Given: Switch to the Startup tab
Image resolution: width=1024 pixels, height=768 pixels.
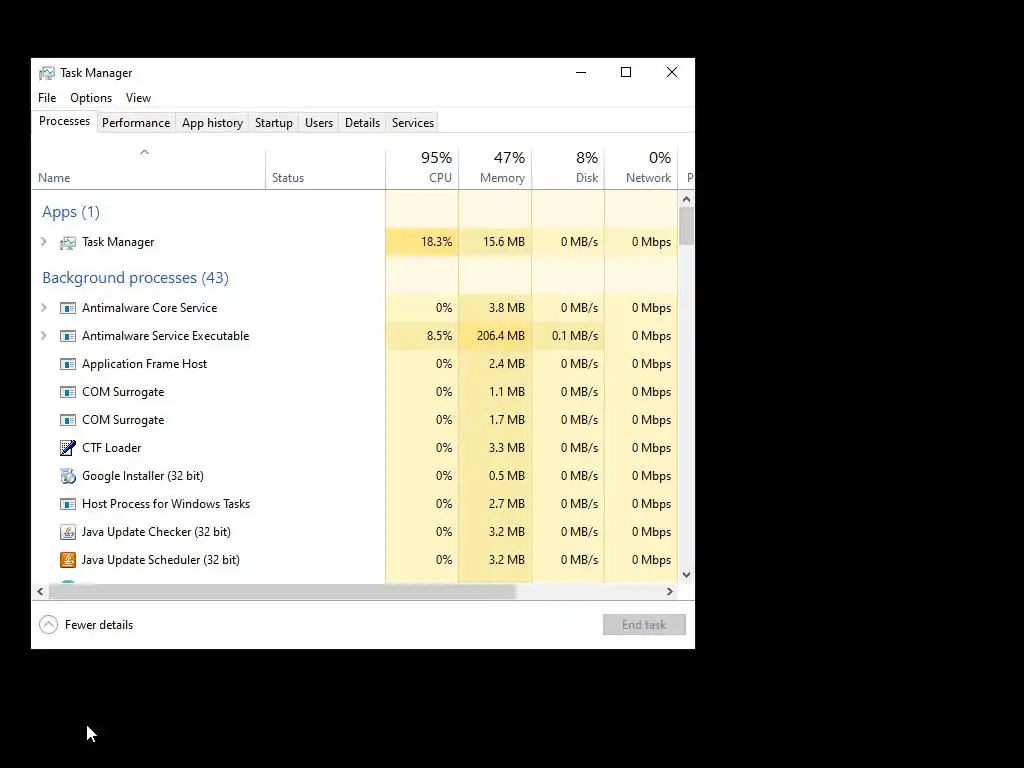Looking at the screenshot, I should click(274, 123).
